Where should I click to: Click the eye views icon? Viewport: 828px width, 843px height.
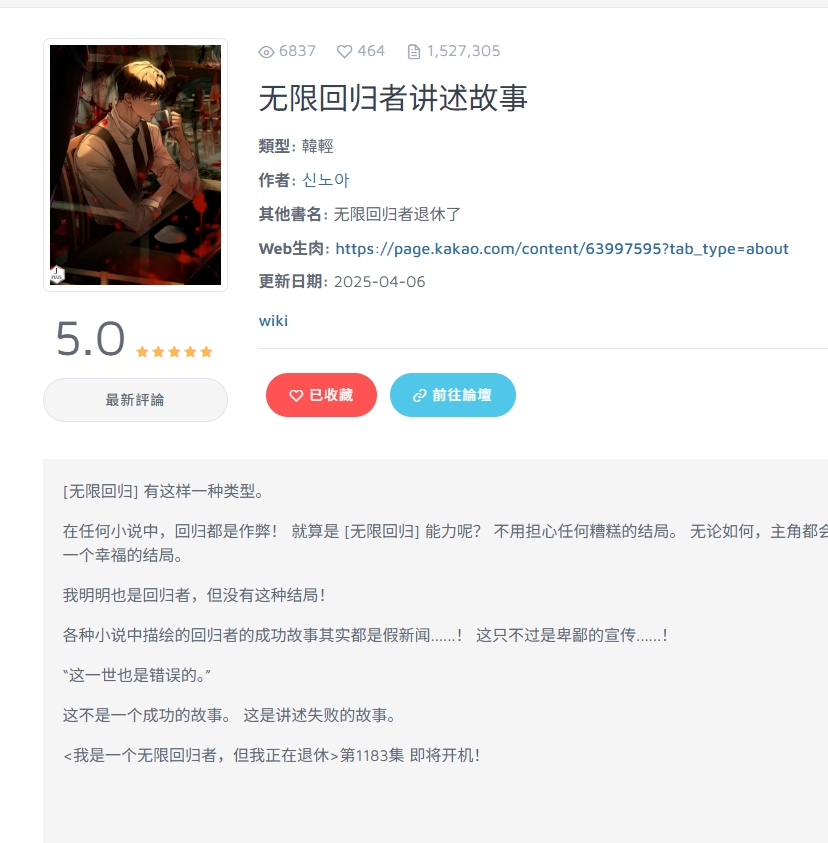(266, 52)
